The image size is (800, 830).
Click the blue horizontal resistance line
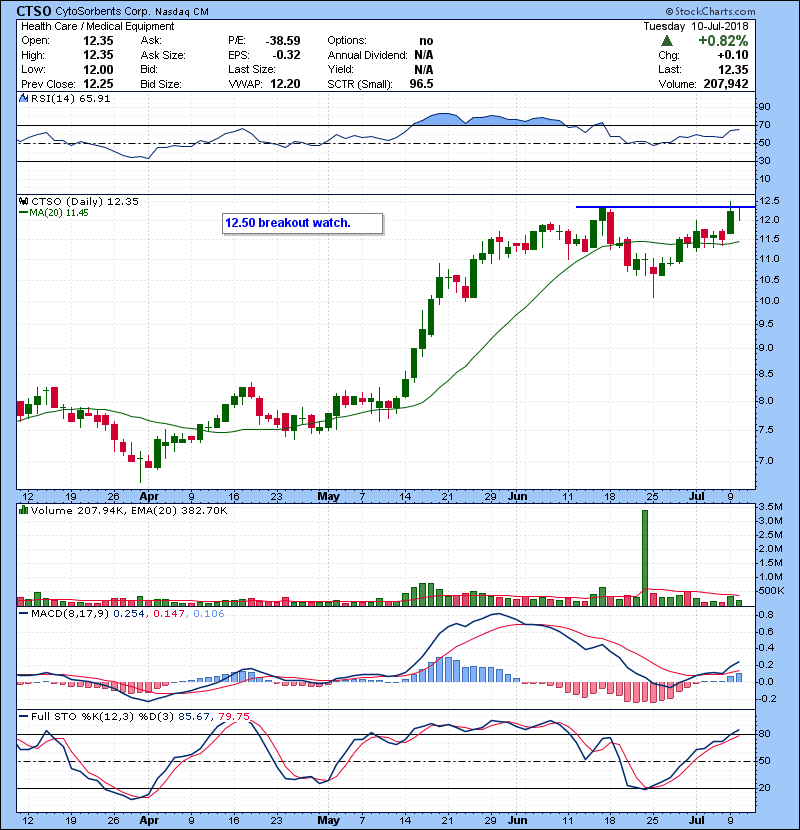(x=665, y=207)
